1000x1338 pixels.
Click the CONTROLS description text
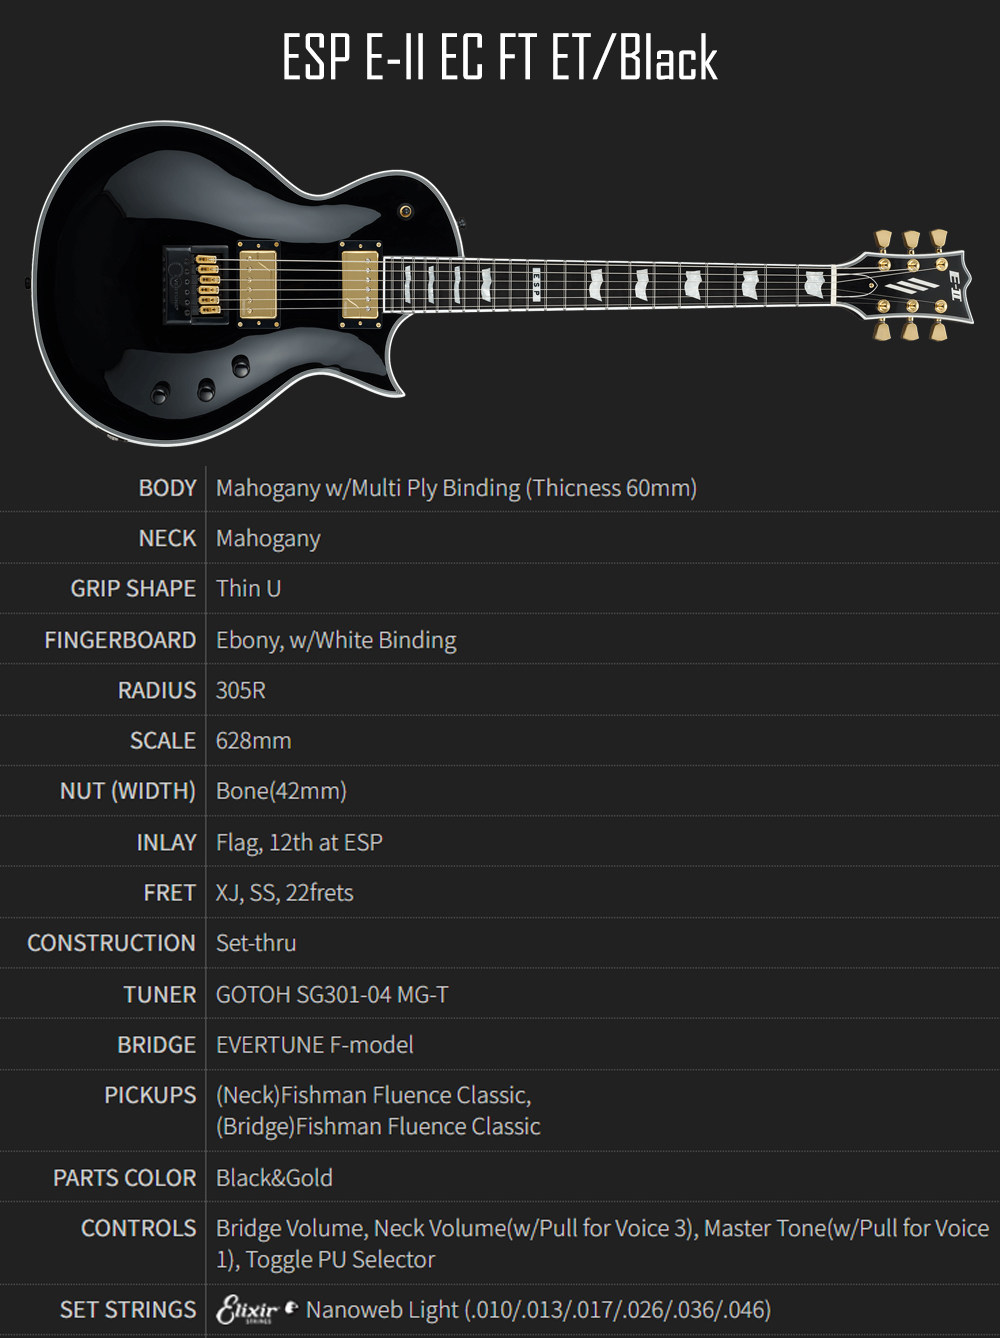[602, 1243]
